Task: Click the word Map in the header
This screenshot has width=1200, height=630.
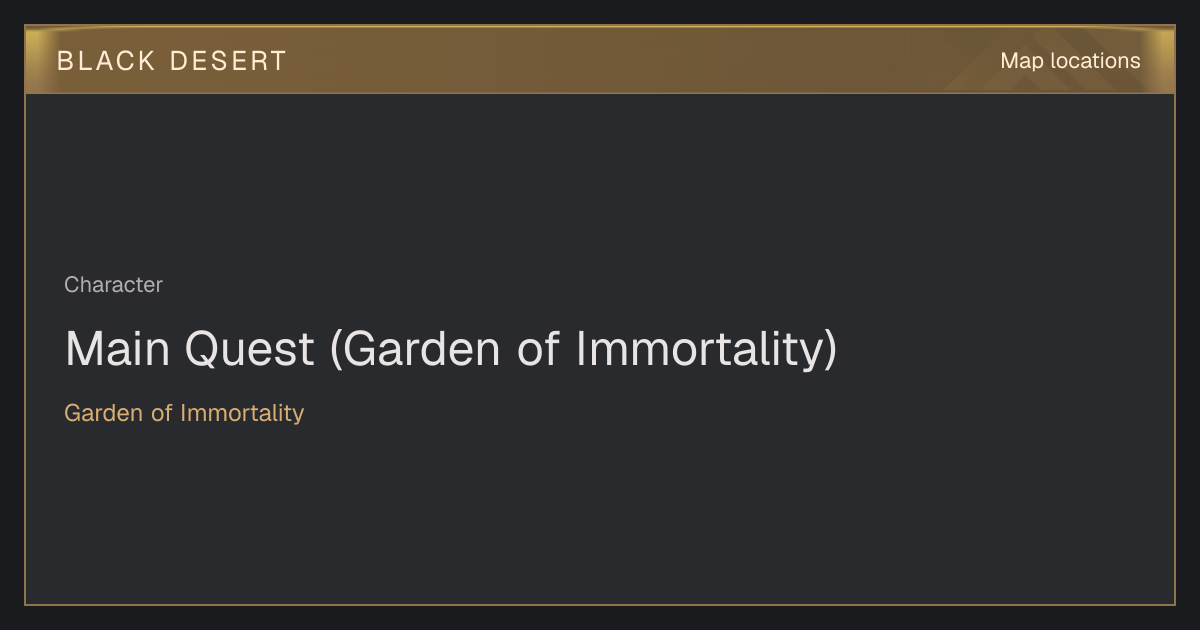Action: tap(1021, 61)
